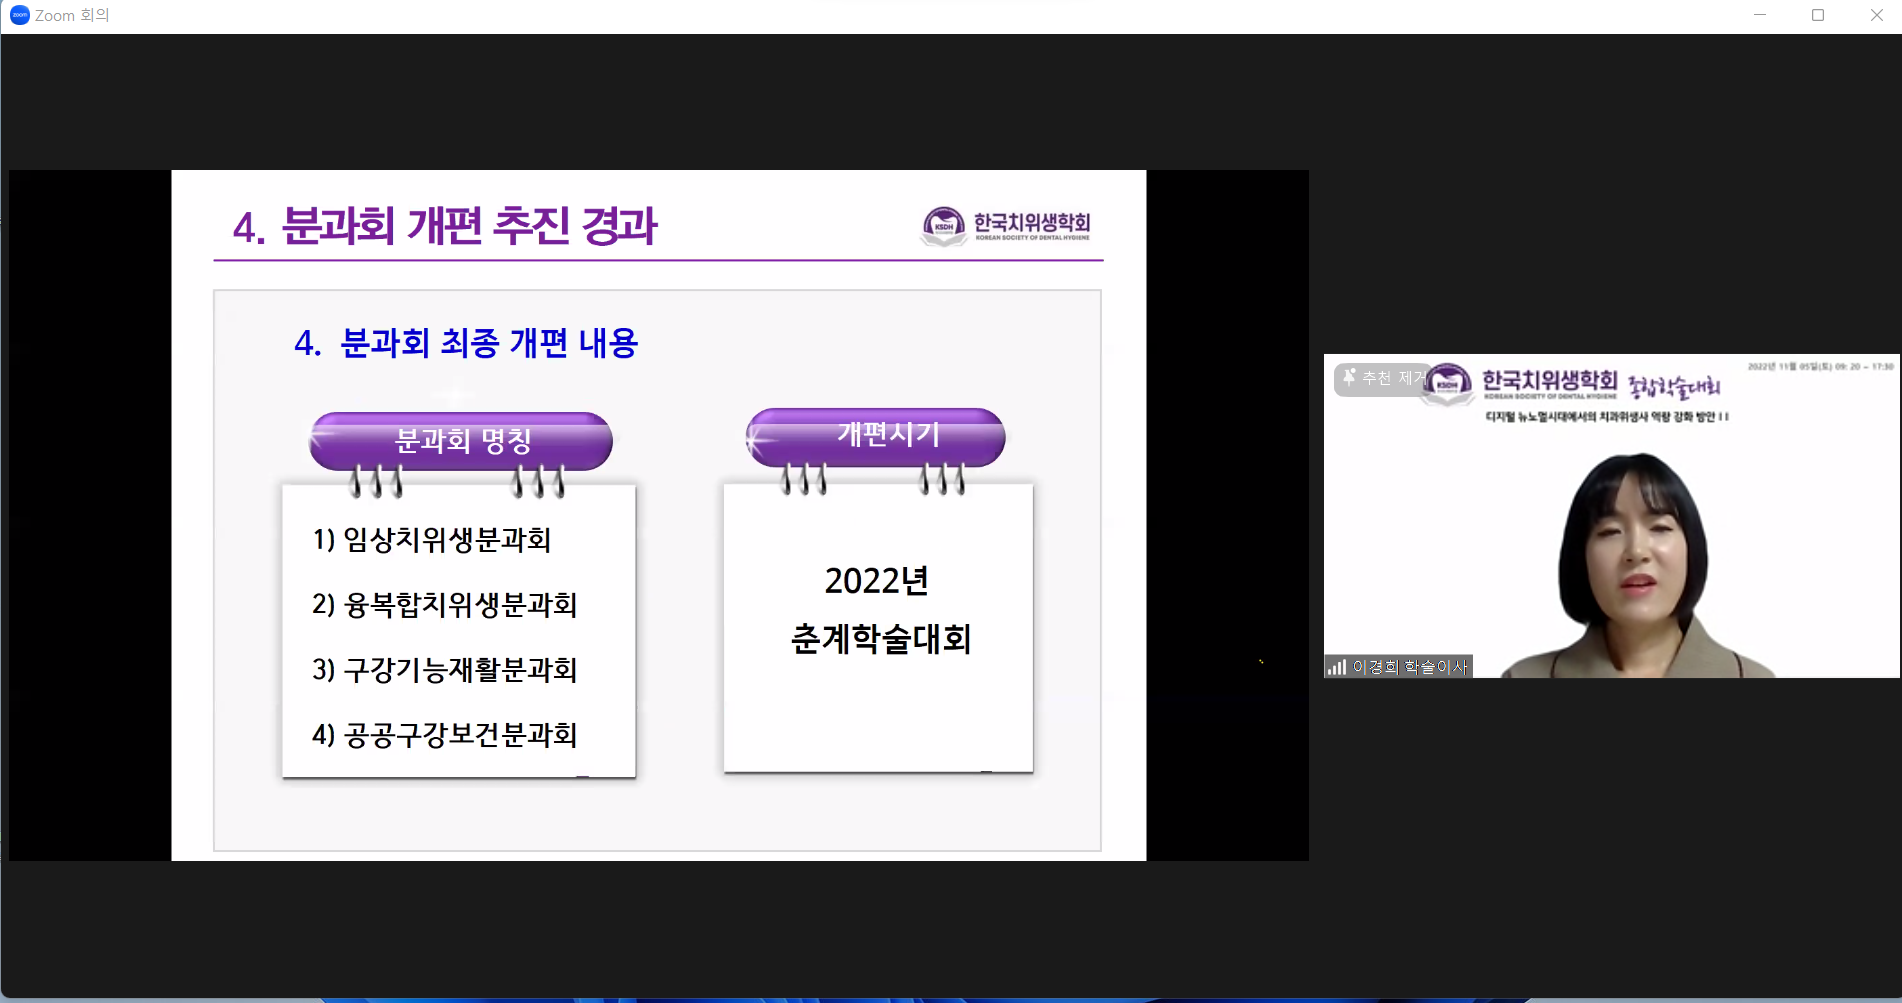Select the 2) 융복합치위생분과회 list item
Viewport: 1902px width, 1003px height.
pos(445,605)
